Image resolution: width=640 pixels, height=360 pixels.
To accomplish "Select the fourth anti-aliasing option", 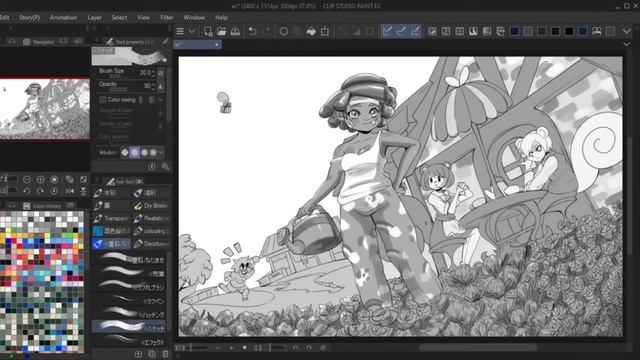I will coord(153,153).
